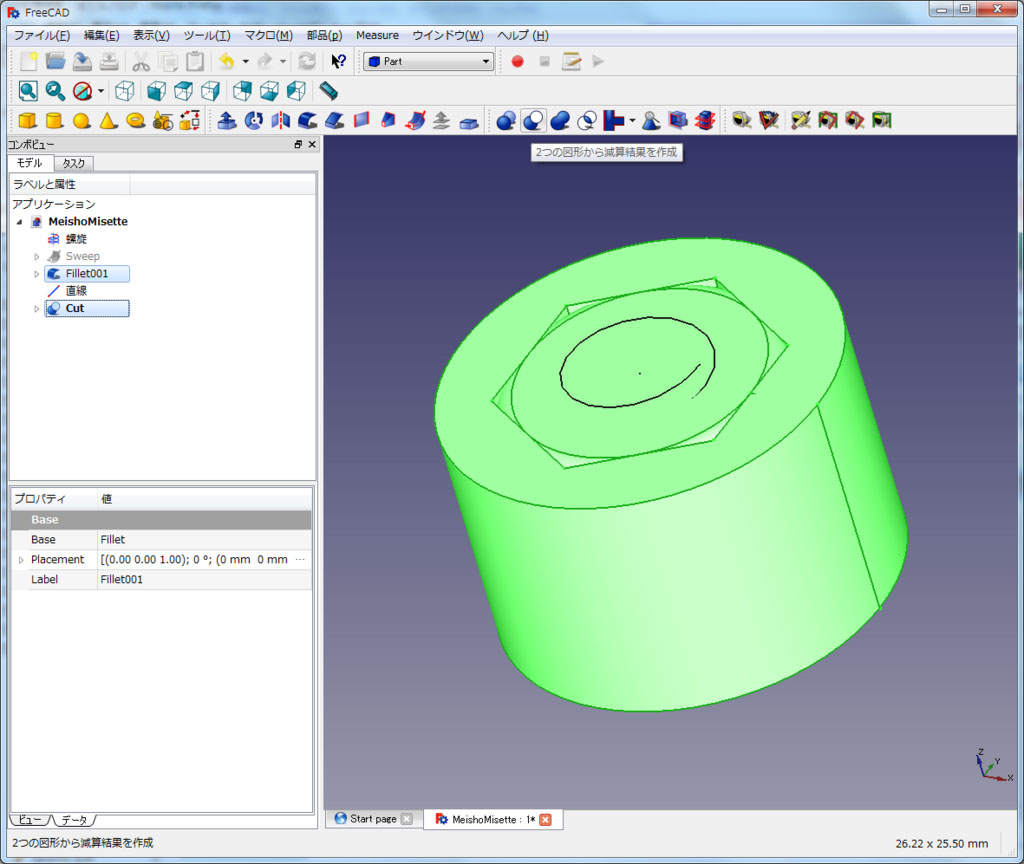The width and height of the screenshot is (1024, 864).
Task: Create a torus primitive
Action: pos(135,120)
